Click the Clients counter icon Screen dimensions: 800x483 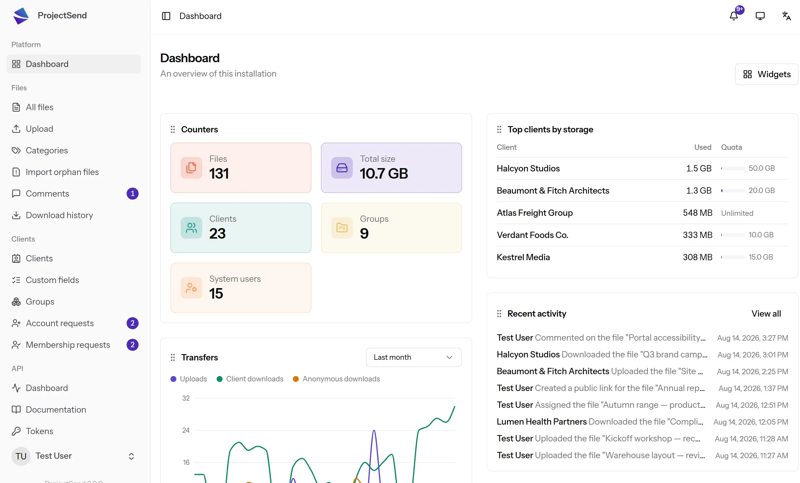[191, 227]
